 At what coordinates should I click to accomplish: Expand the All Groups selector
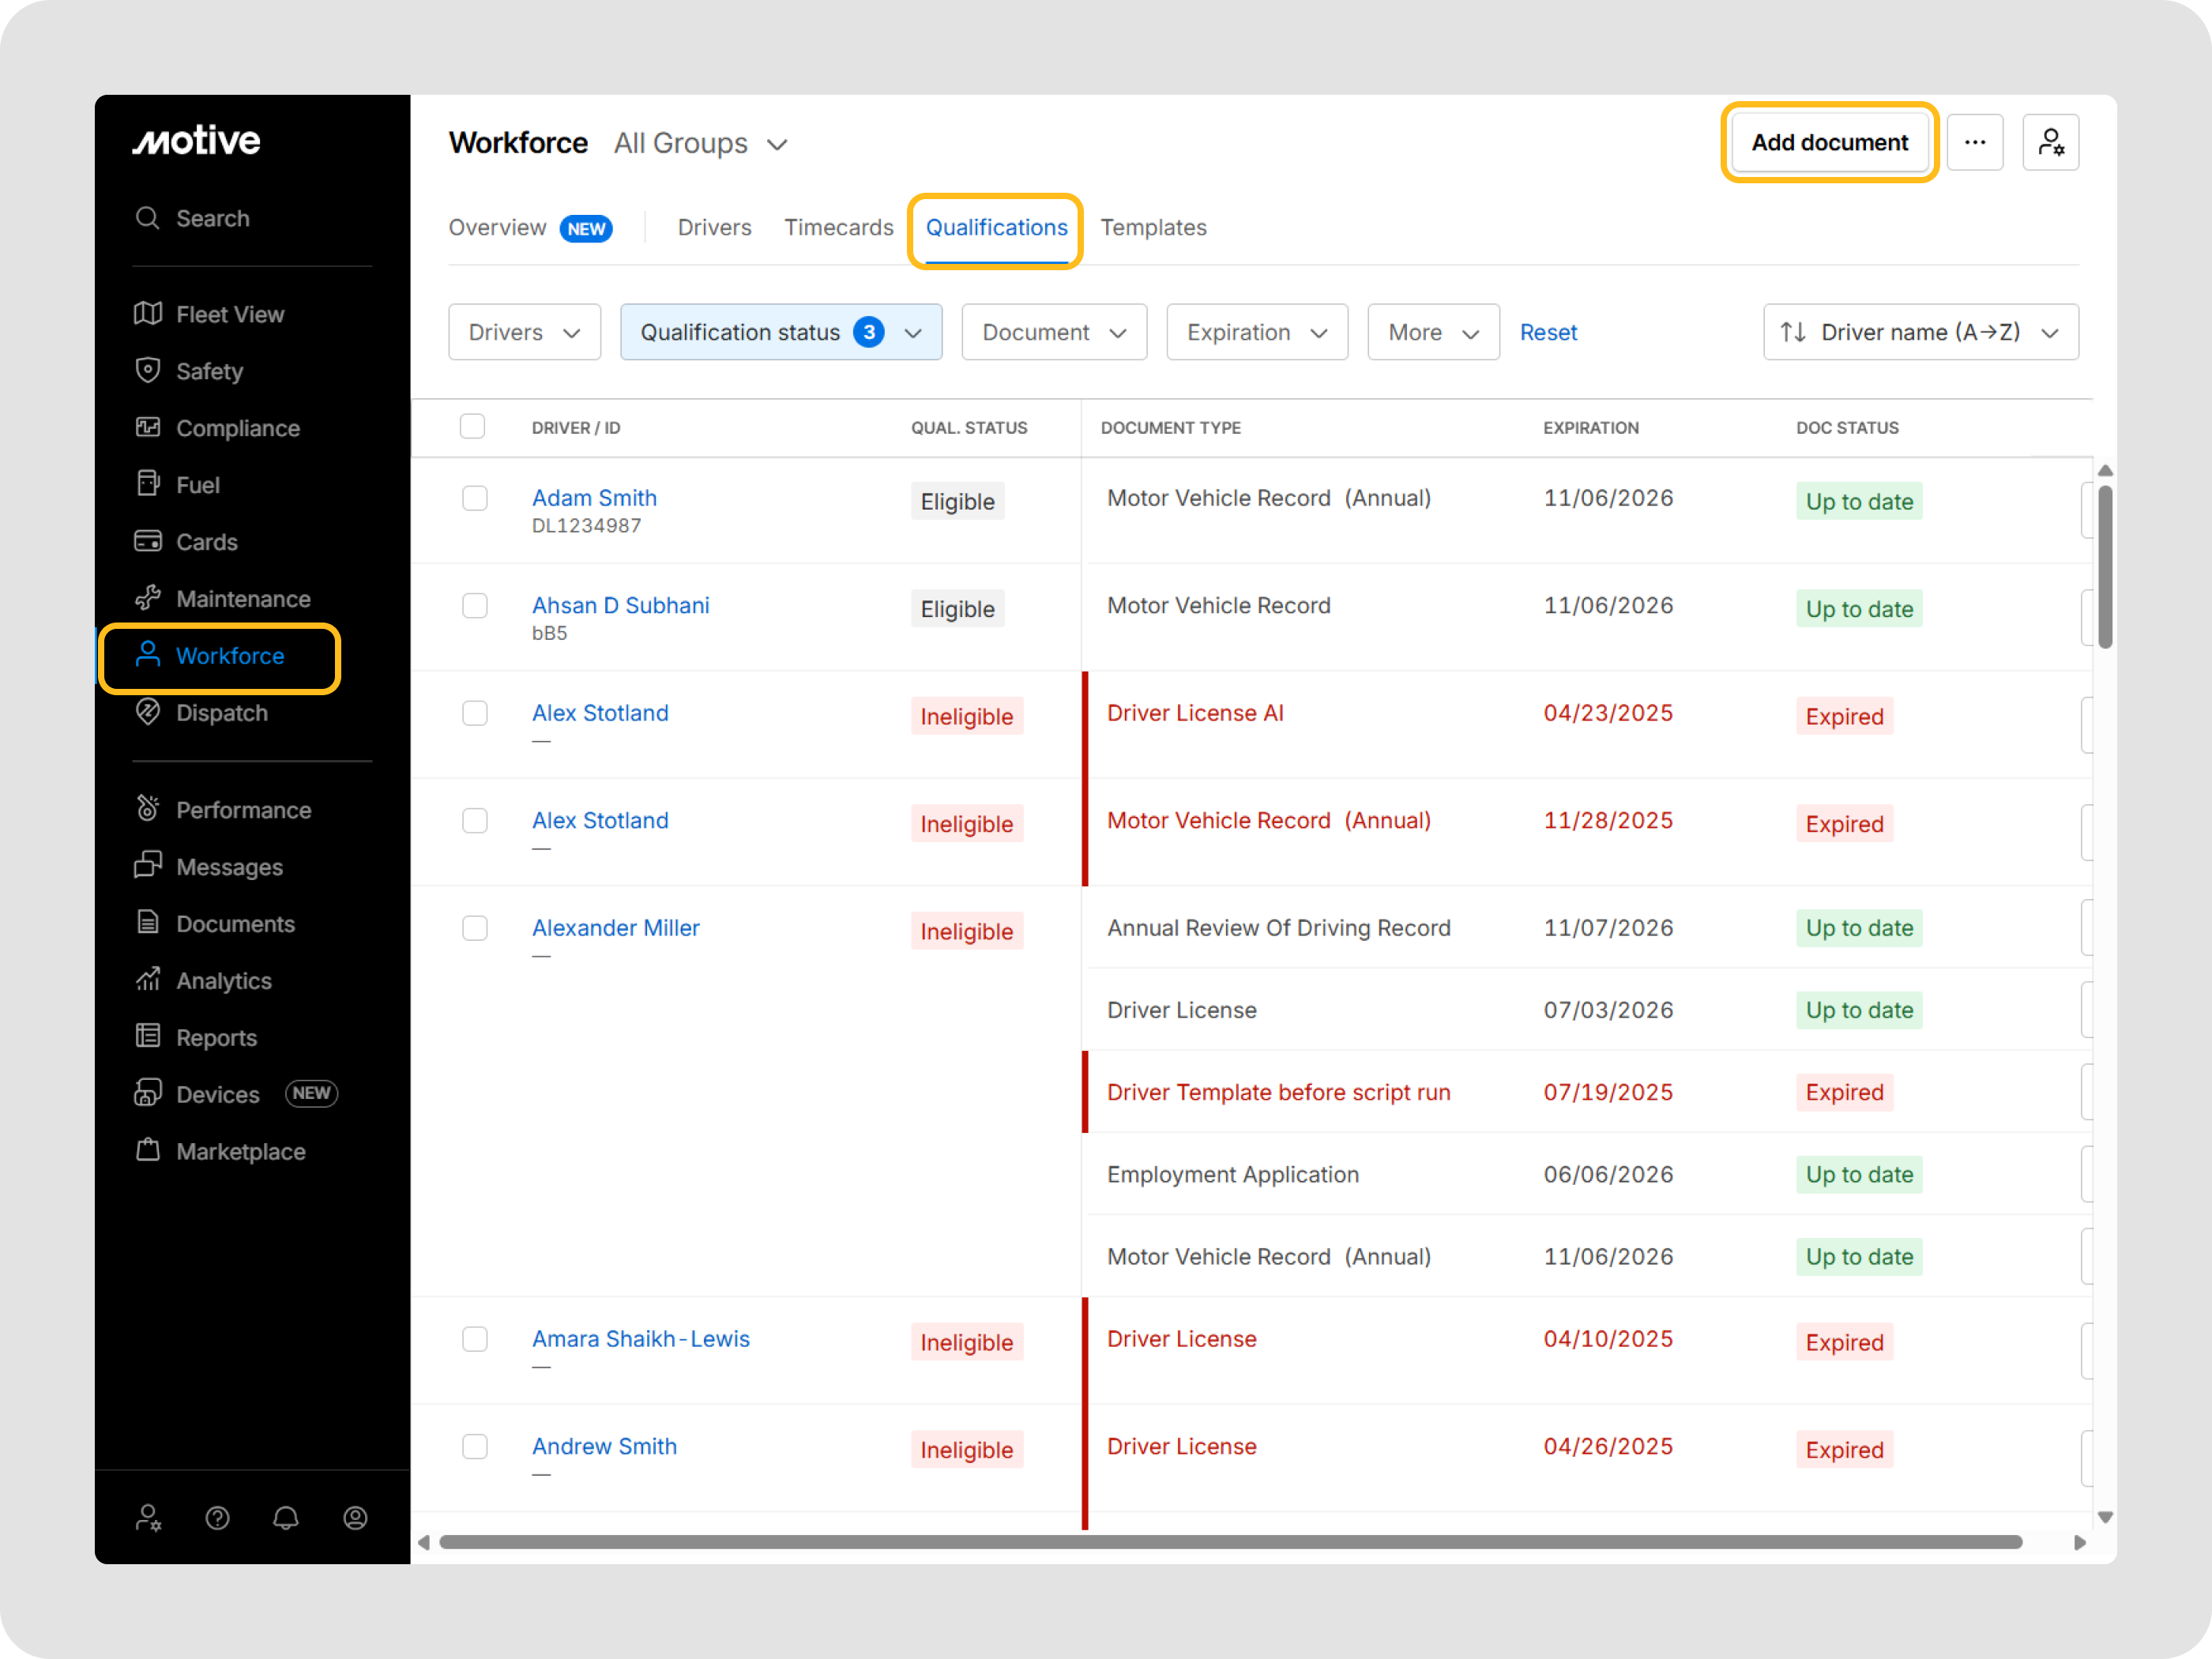[x=701, y=144]
